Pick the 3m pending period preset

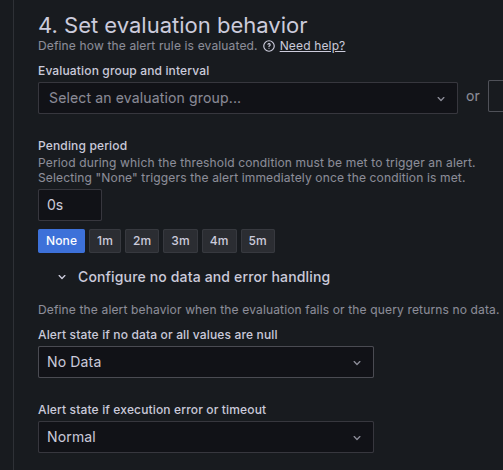point(180,241)
